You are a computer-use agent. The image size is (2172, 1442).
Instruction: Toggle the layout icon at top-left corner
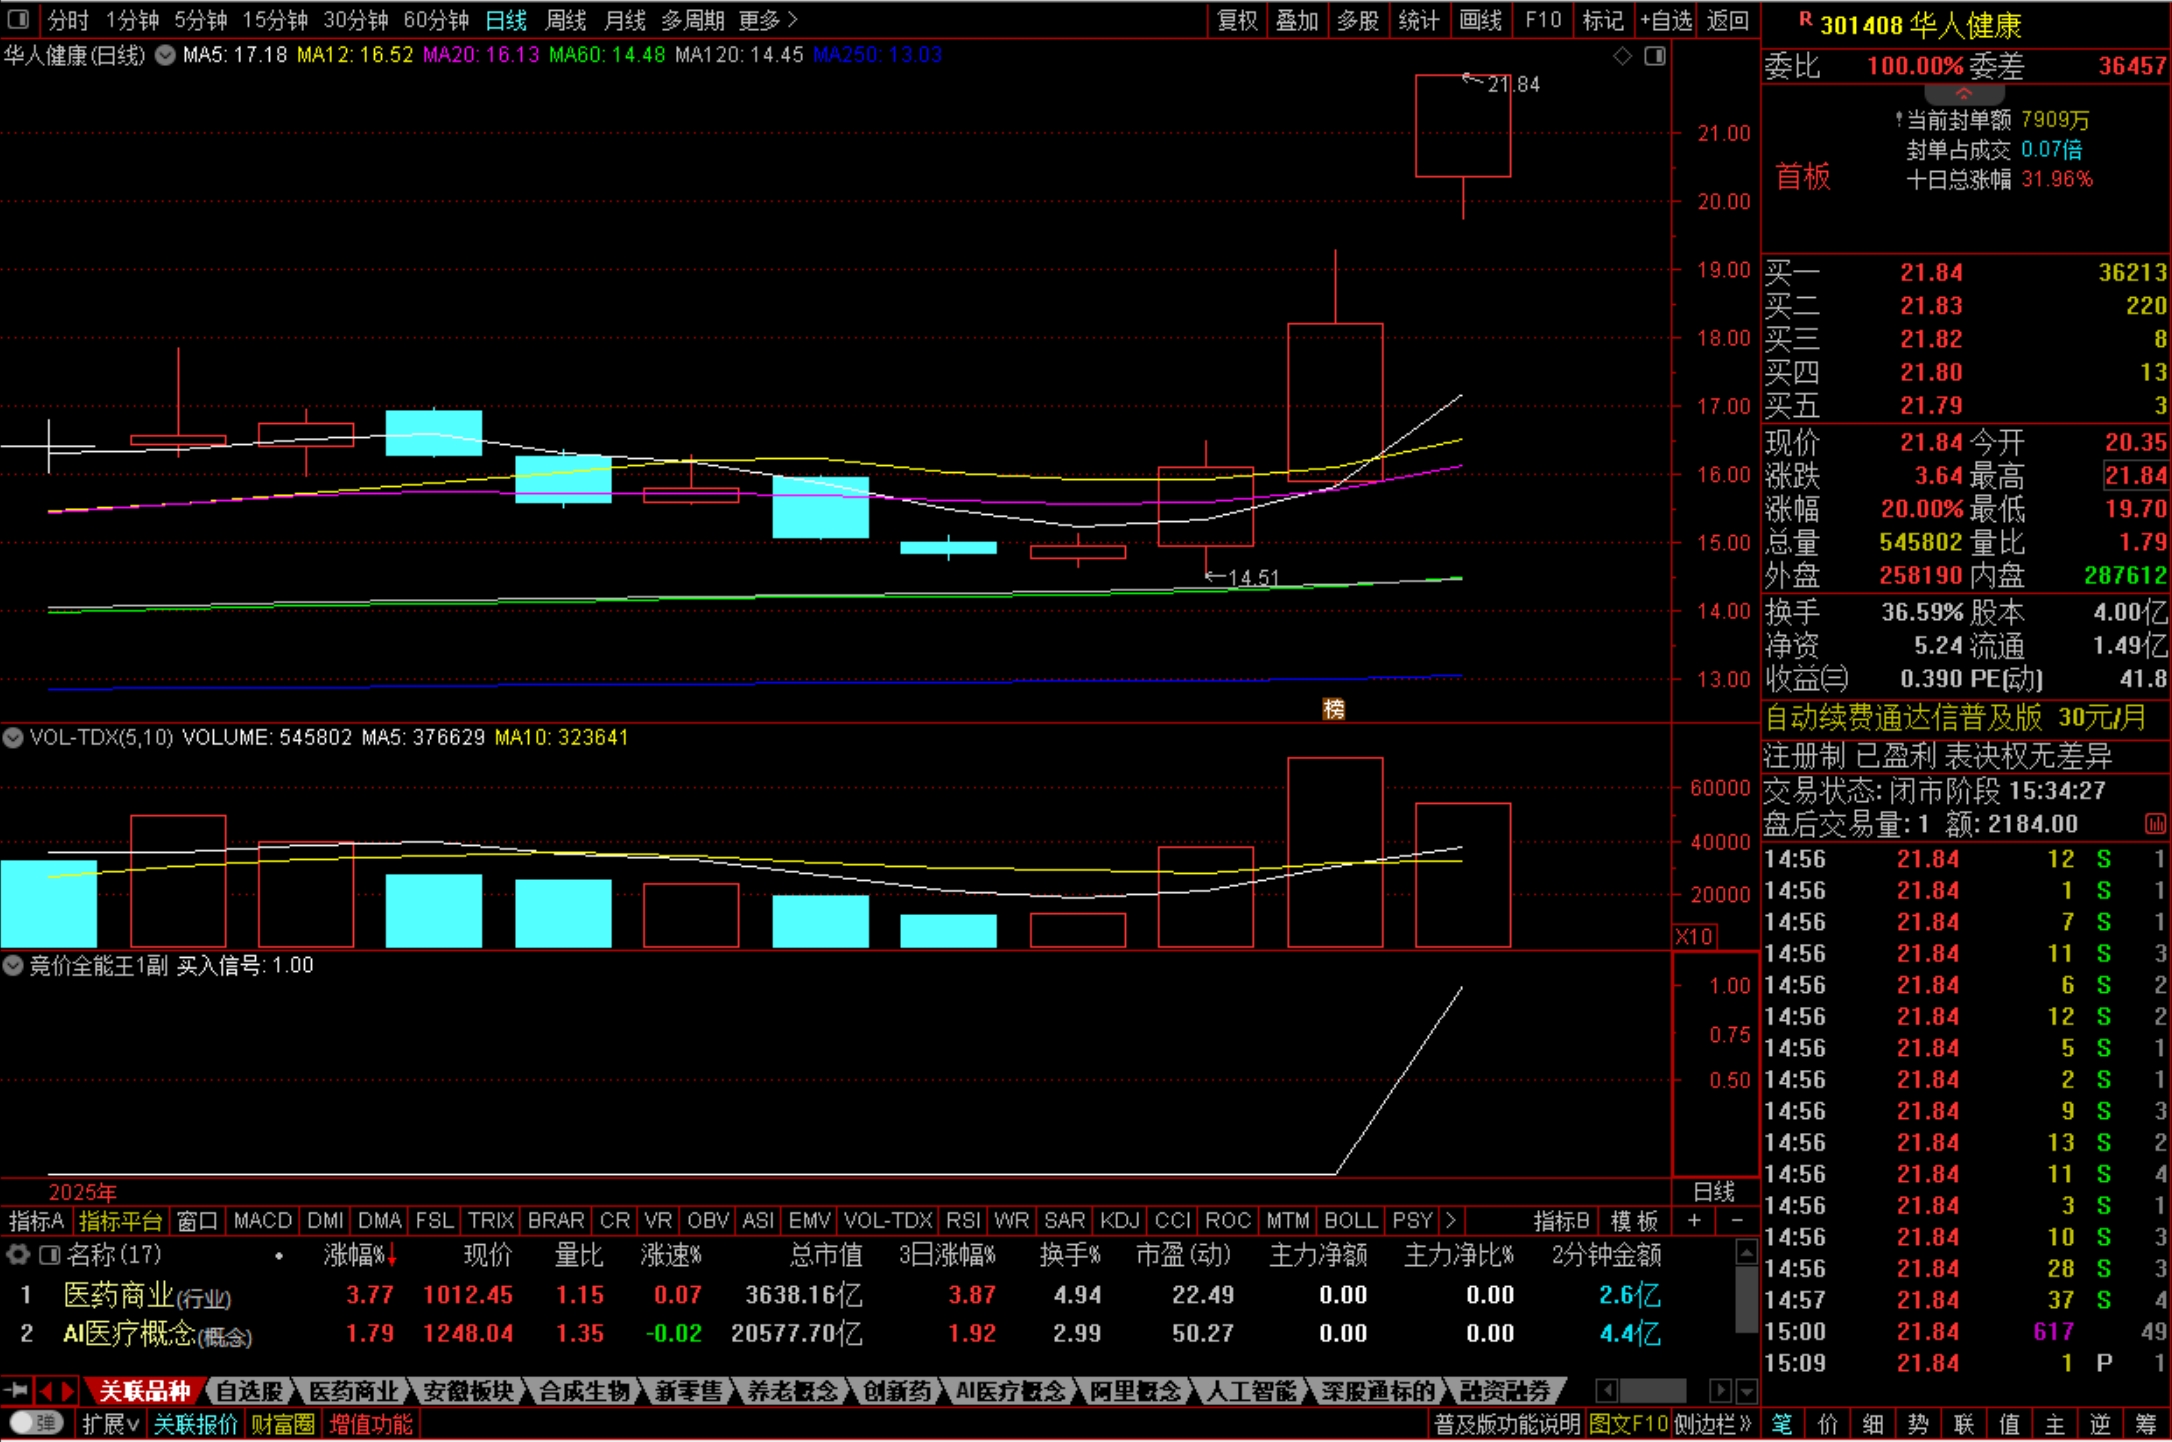[x=18, y=19]
